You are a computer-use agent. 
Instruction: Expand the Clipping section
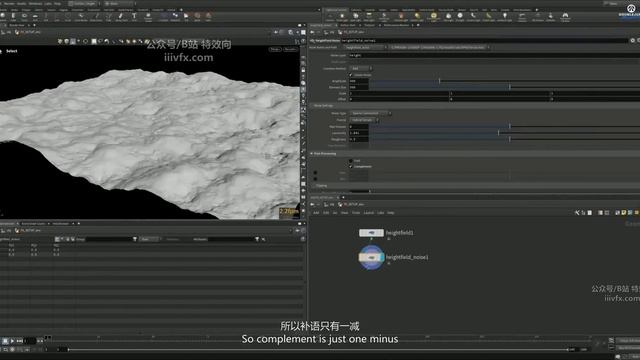313,186
